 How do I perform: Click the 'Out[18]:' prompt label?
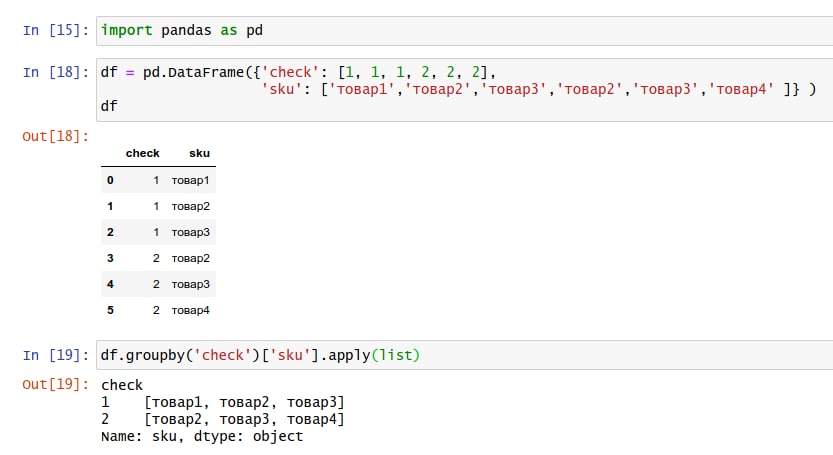[x=55, y=137]
